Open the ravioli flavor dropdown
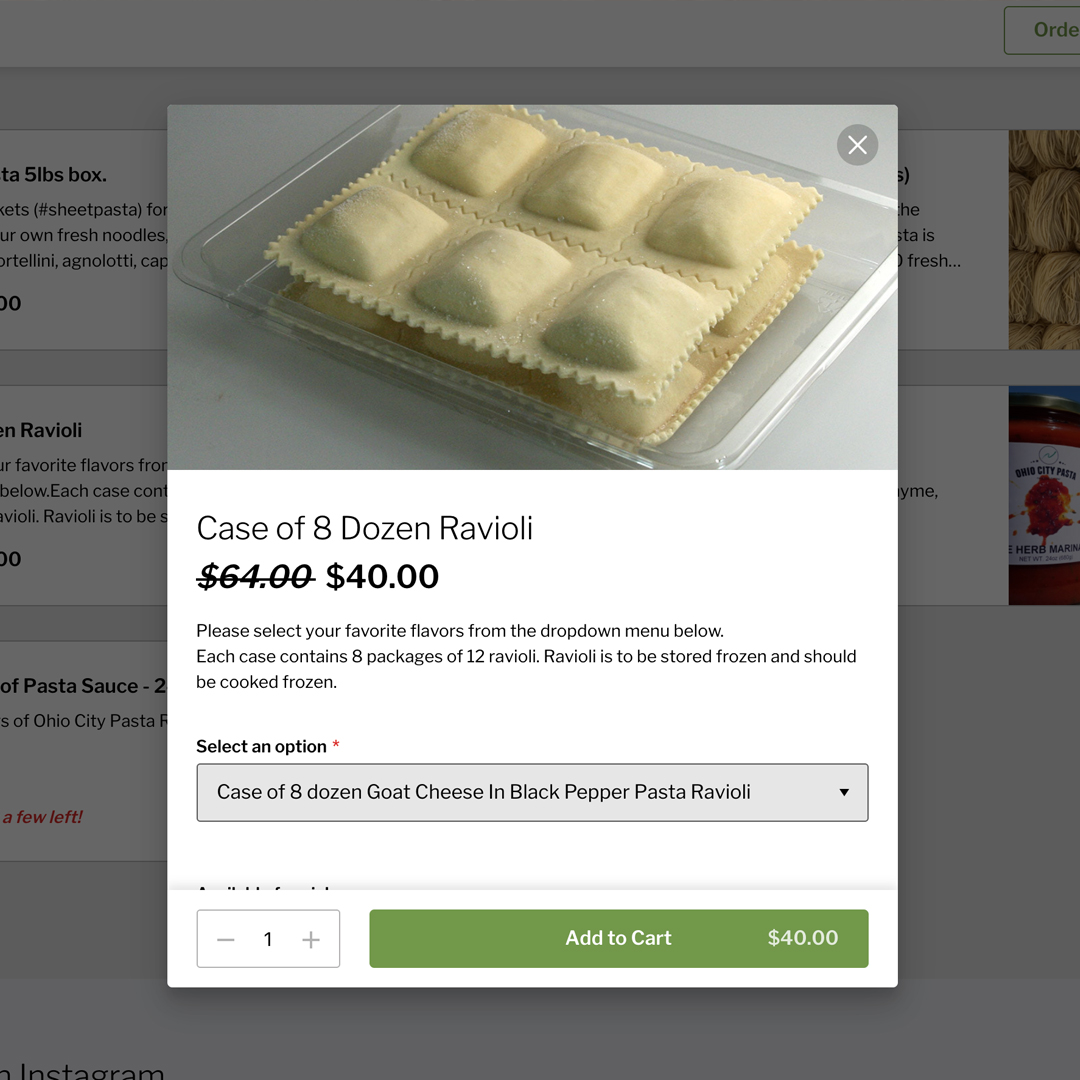This screenshot has height=1080, width=1080. (x=532, y=793)
